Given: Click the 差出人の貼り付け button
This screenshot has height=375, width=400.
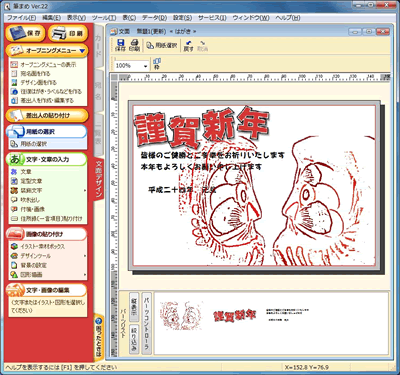Looking at the screenshot, I should 47,115.
